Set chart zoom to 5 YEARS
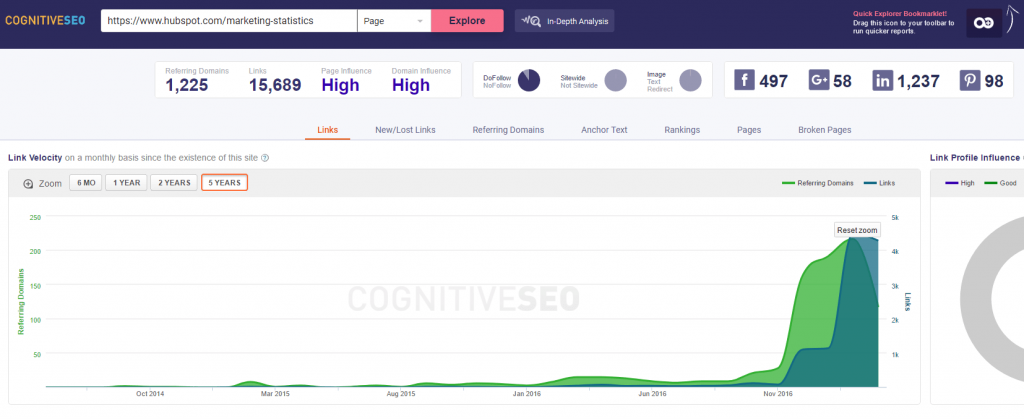 224,183
